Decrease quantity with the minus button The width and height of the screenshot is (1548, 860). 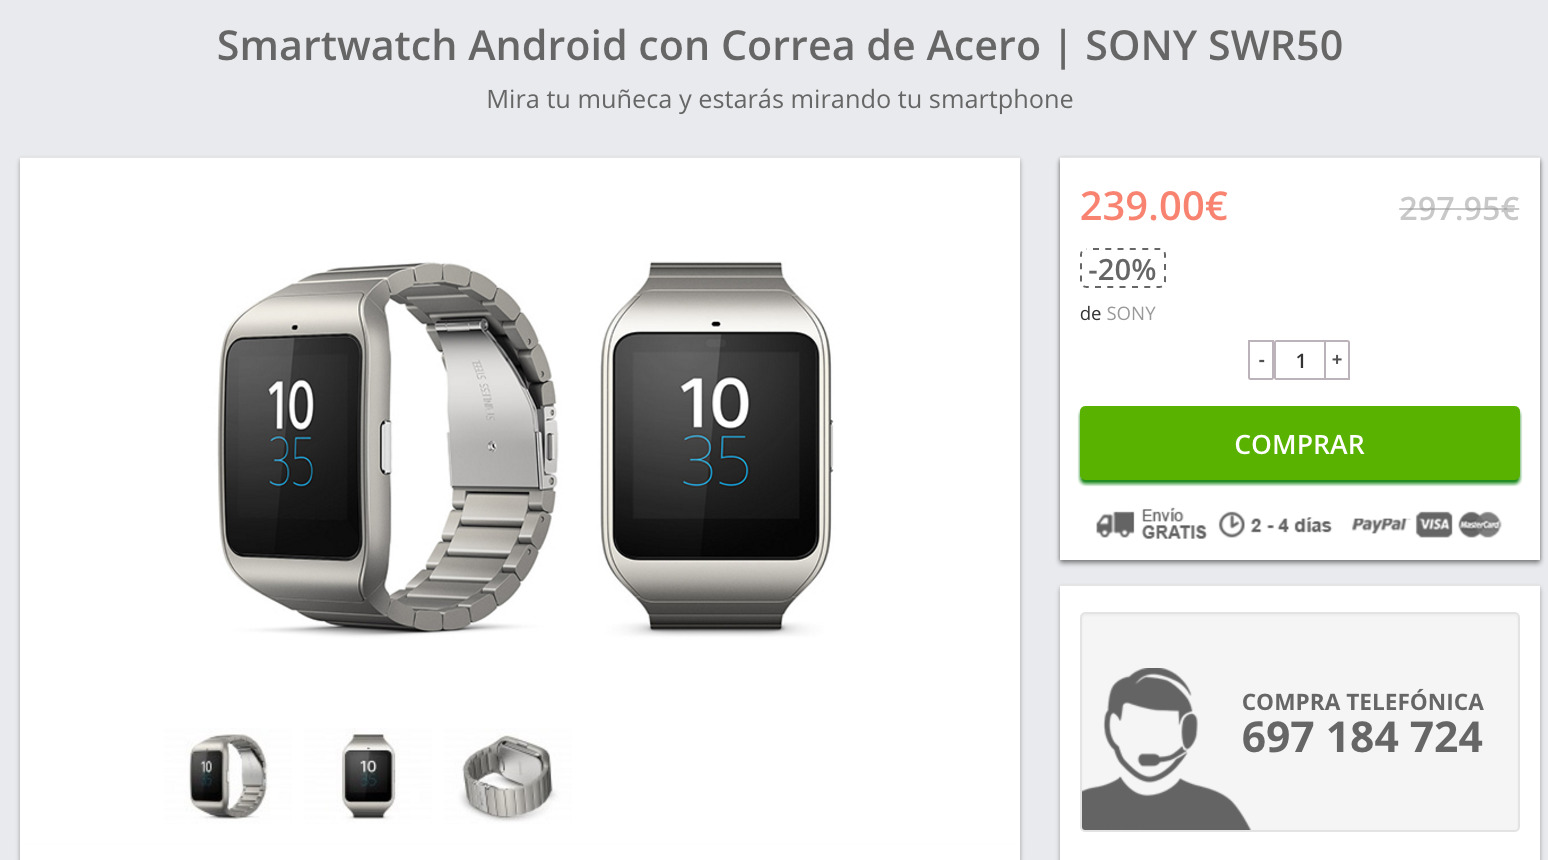[1261, 360]
